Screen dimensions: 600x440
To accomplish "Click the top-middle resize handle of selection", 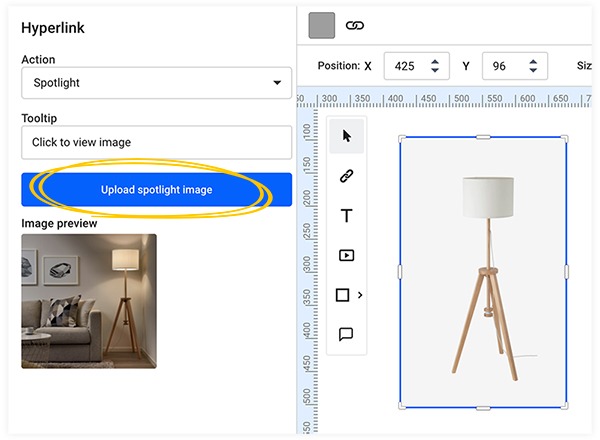I will tap(483, 137).
